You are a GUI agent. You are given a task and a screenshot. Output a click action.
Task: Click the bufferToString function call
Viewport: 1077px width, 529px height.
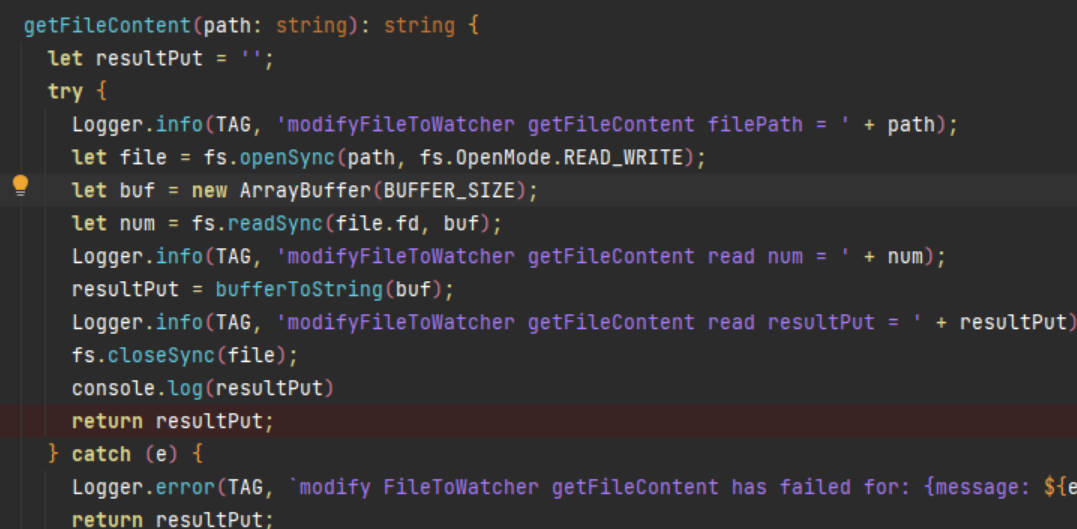click(299, 290)
